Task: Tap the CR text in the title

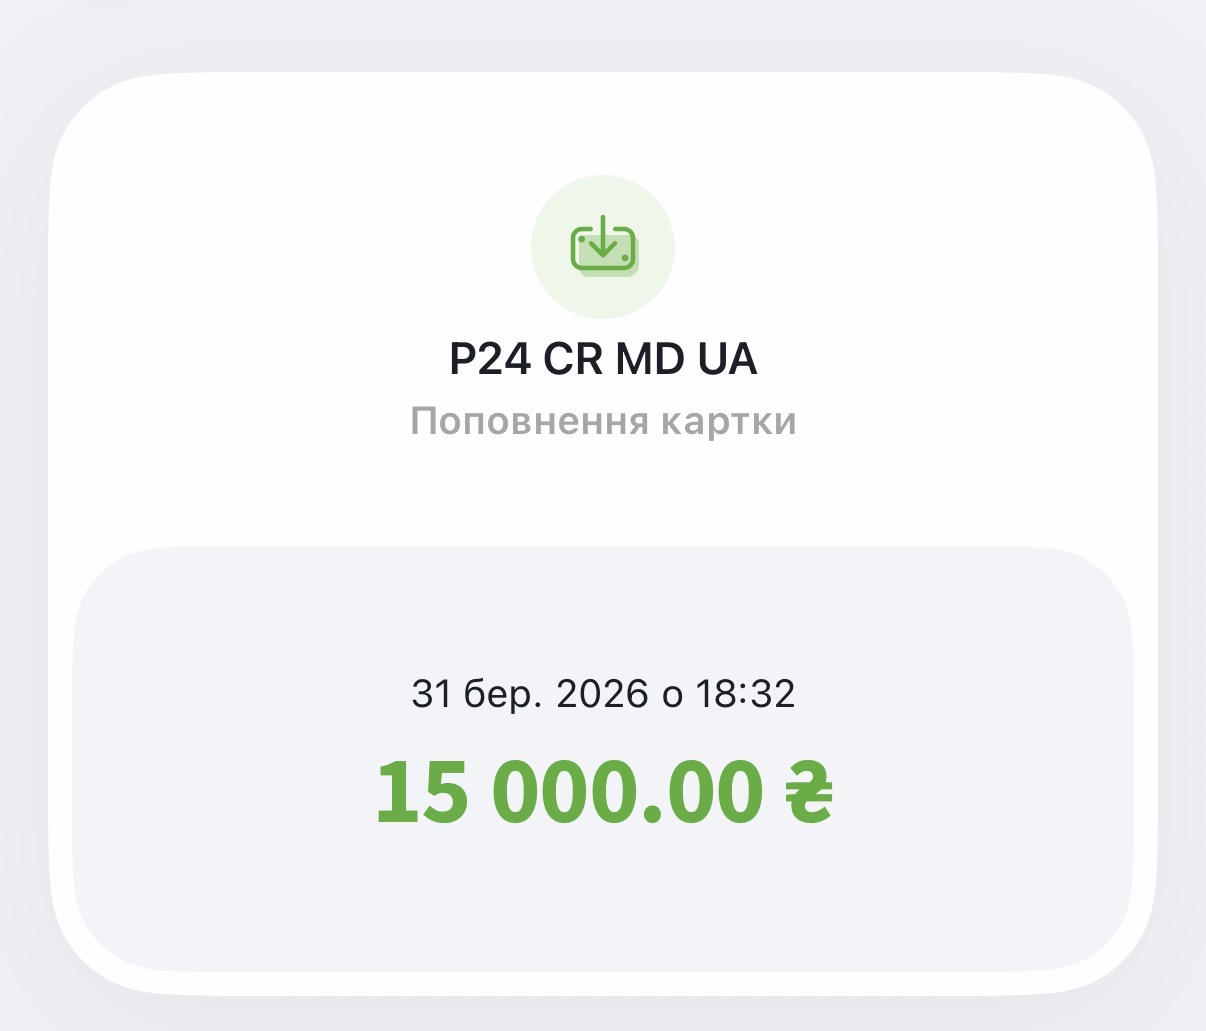Action: [573, 359]
